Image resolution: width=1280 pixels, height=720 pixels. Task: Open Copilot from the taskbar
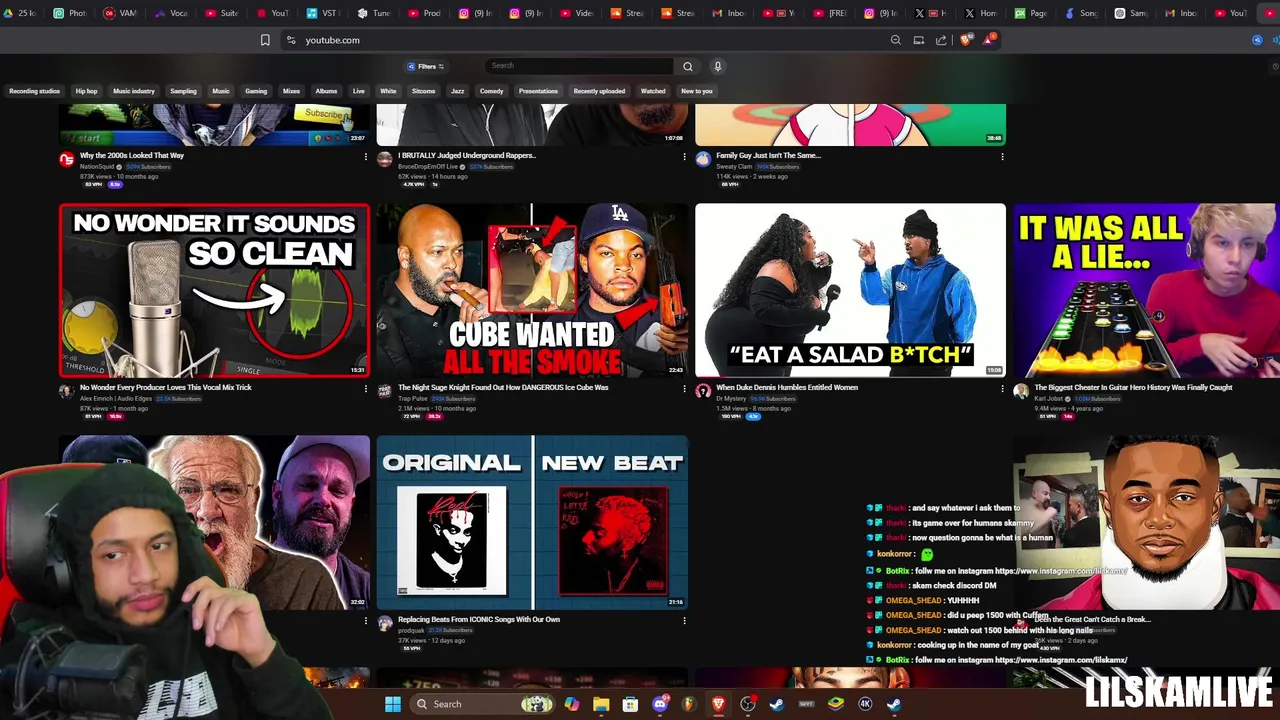571,704
